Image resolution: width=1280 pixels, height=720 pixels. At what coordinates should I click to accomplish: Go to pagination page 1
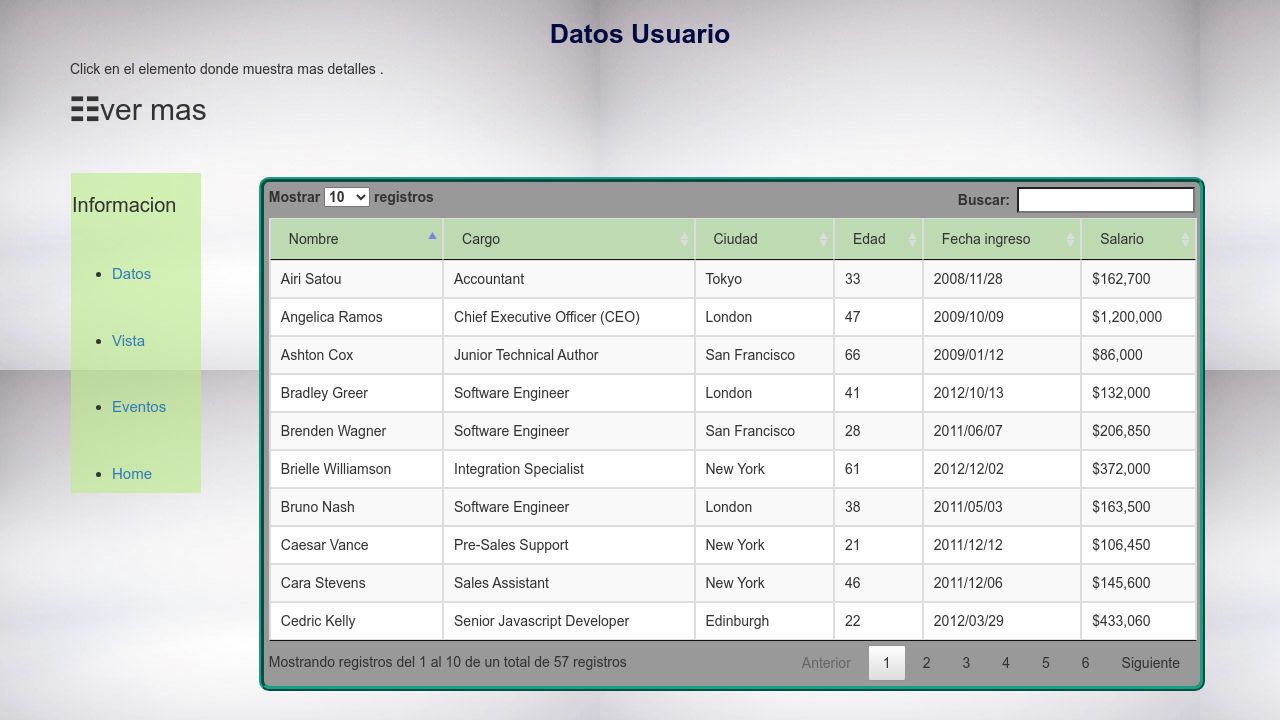pyautogui.click(x=886, y=663)
